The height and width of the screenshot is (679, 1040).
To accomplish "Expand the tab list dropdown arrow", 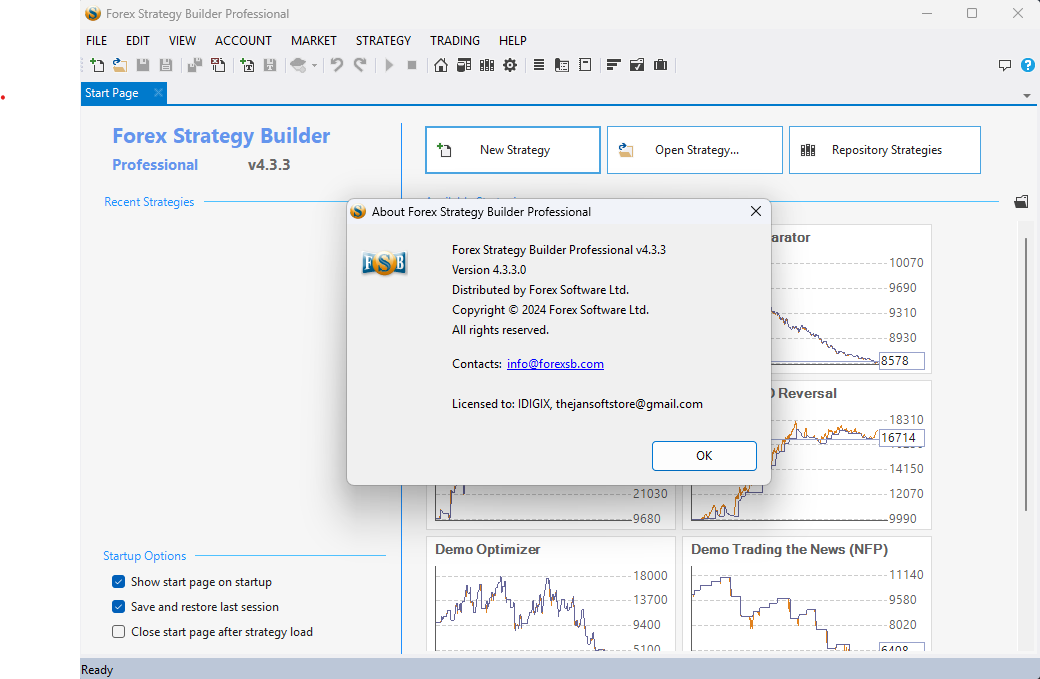I will tap(1027, 95).
